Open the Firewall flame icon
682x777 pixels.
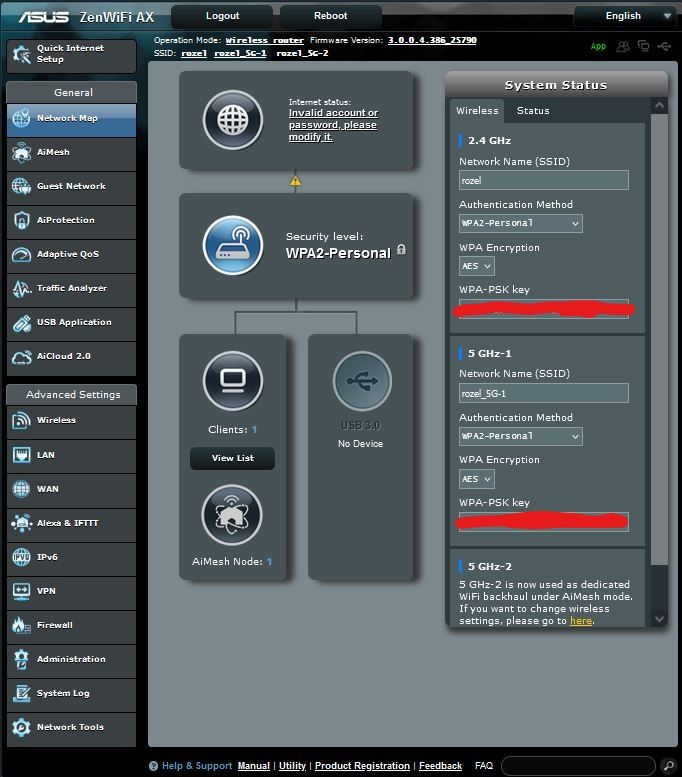[21, 625]
